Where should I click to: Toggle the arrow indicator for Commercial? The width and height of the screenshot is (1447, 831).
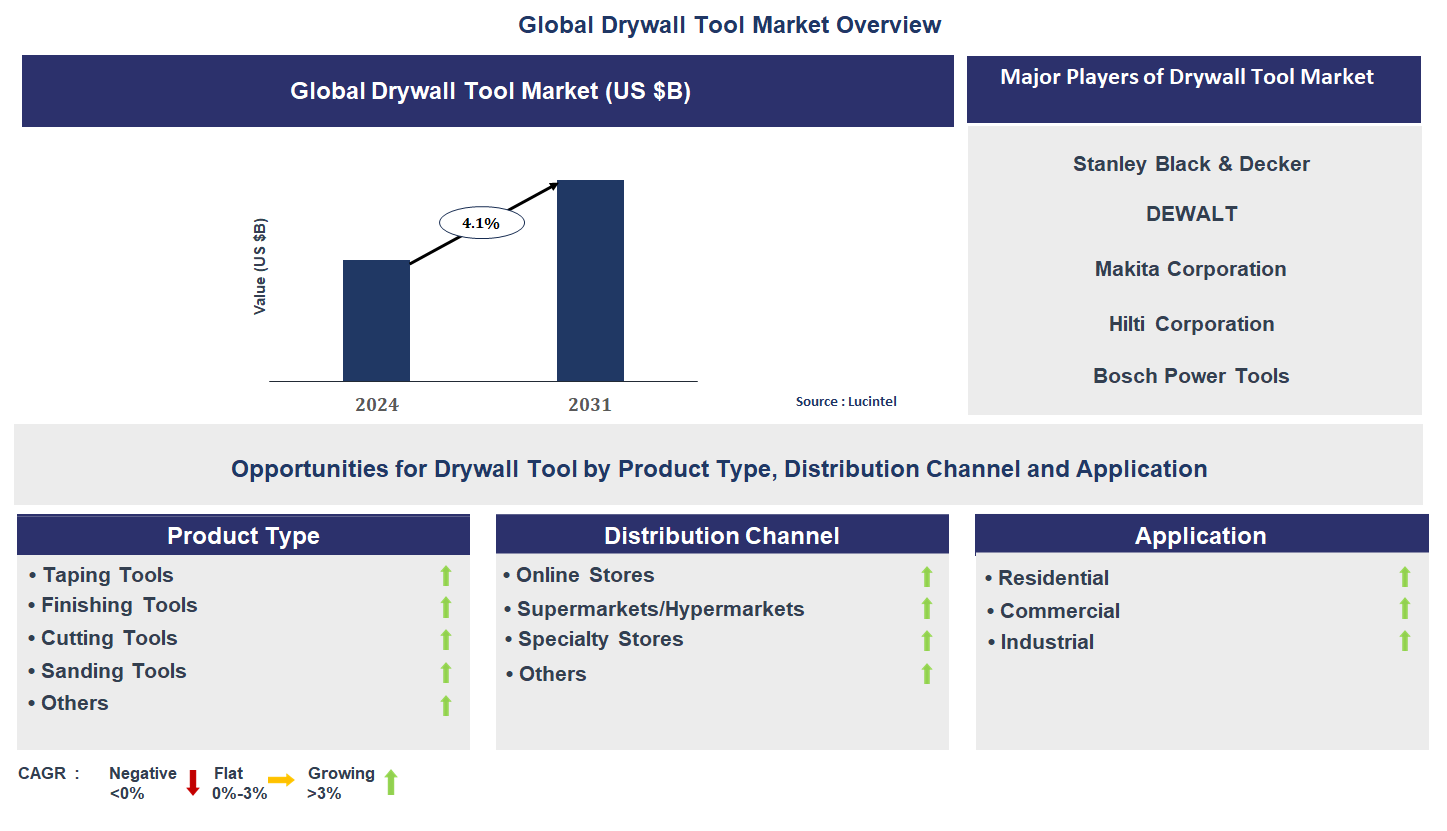[1405, 610]
